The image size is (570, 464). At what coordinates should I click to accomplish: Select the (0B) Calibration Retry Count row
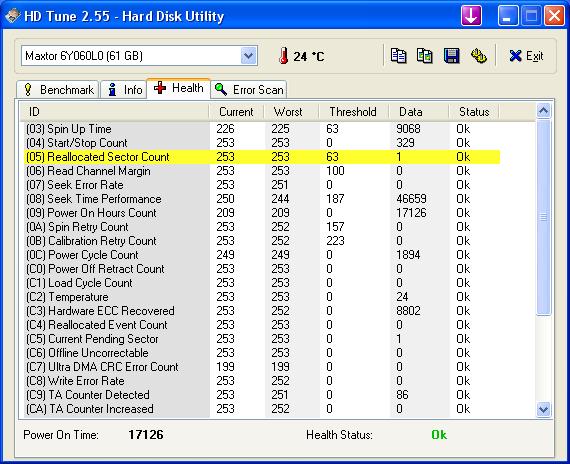(x=262, y=241)
